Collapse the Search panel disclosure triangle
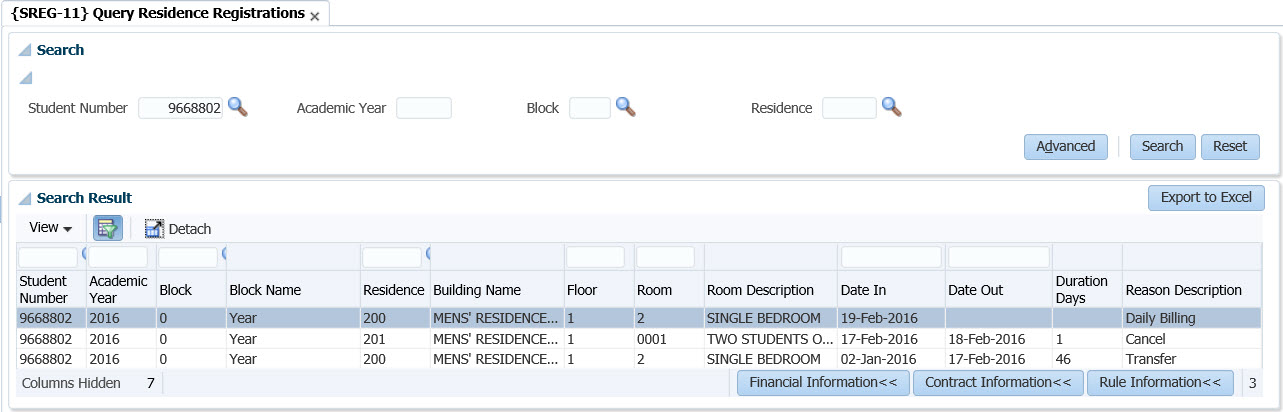This screenshot has height=412, width=1283. point(24,50)
